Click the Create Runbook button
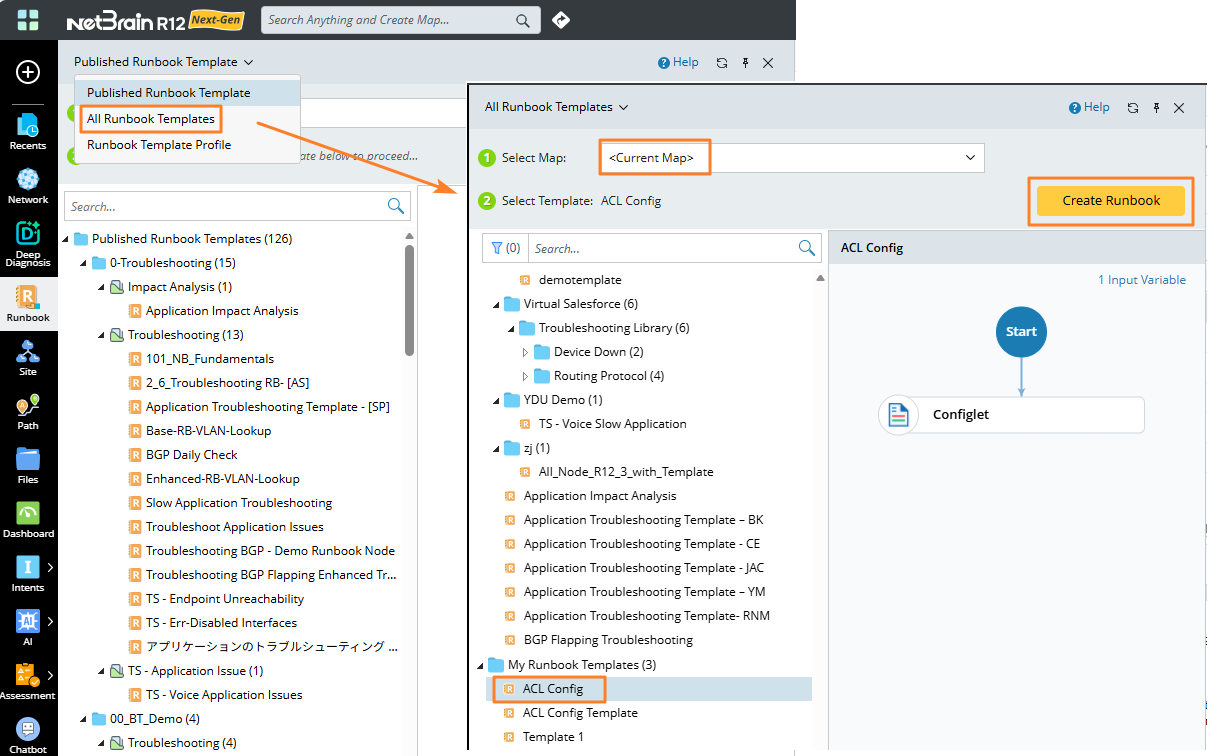Viewport: 1208px width, 756px height. [1111, 201]
